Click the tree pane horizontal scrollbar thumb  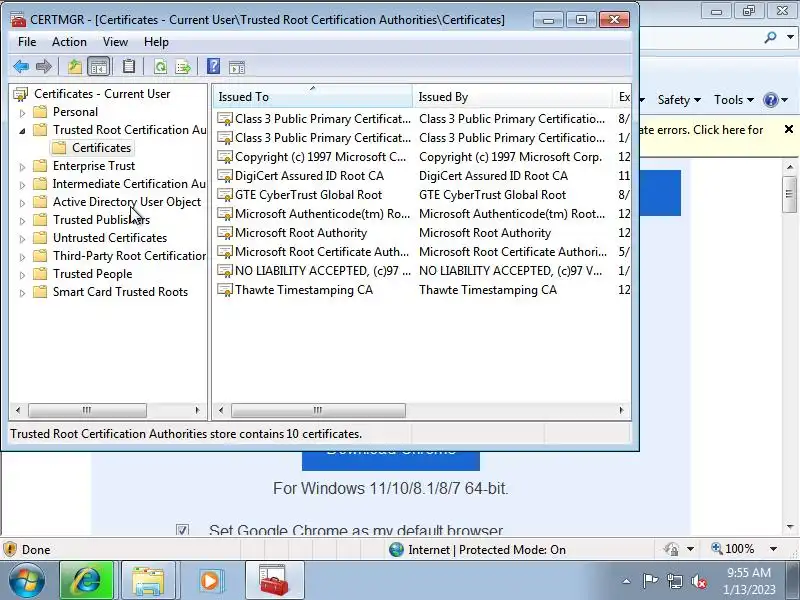(87, 410)
